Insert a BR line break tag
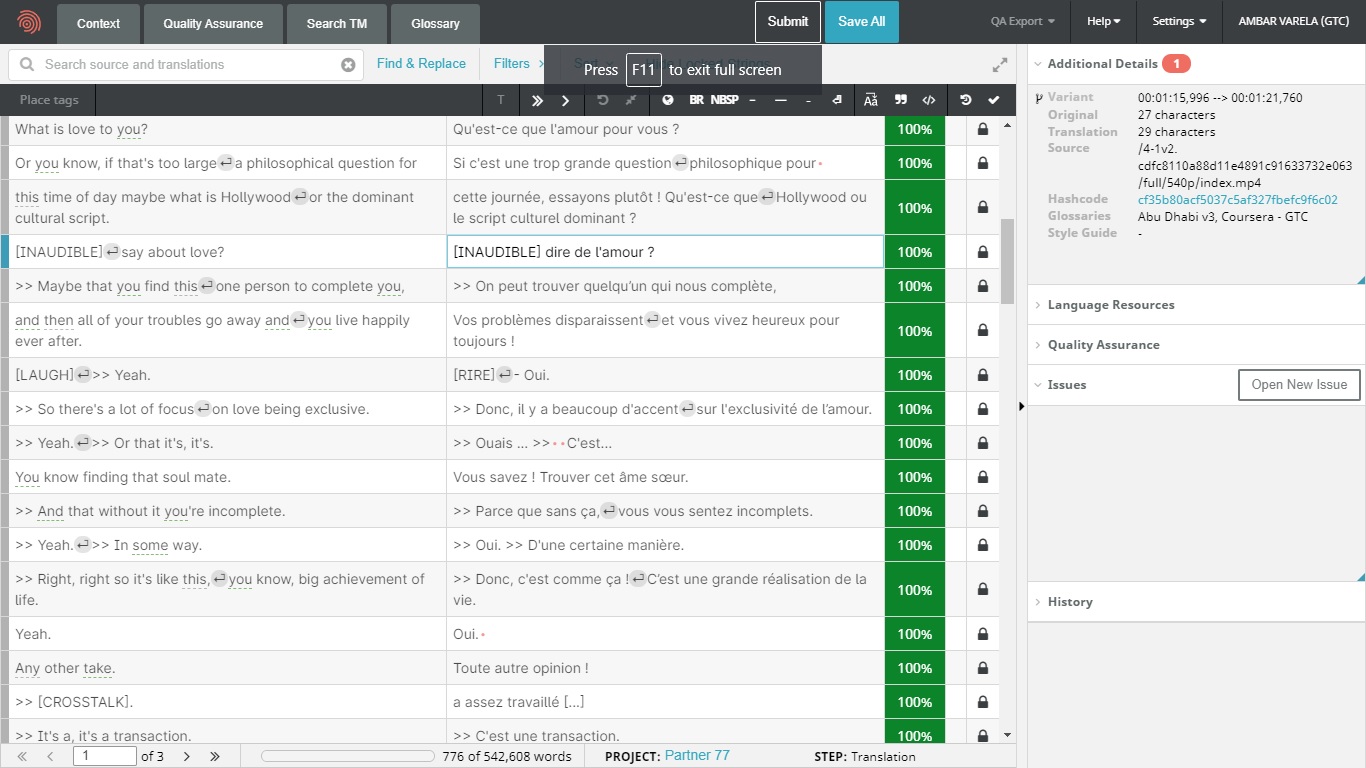 click(696, 100)
